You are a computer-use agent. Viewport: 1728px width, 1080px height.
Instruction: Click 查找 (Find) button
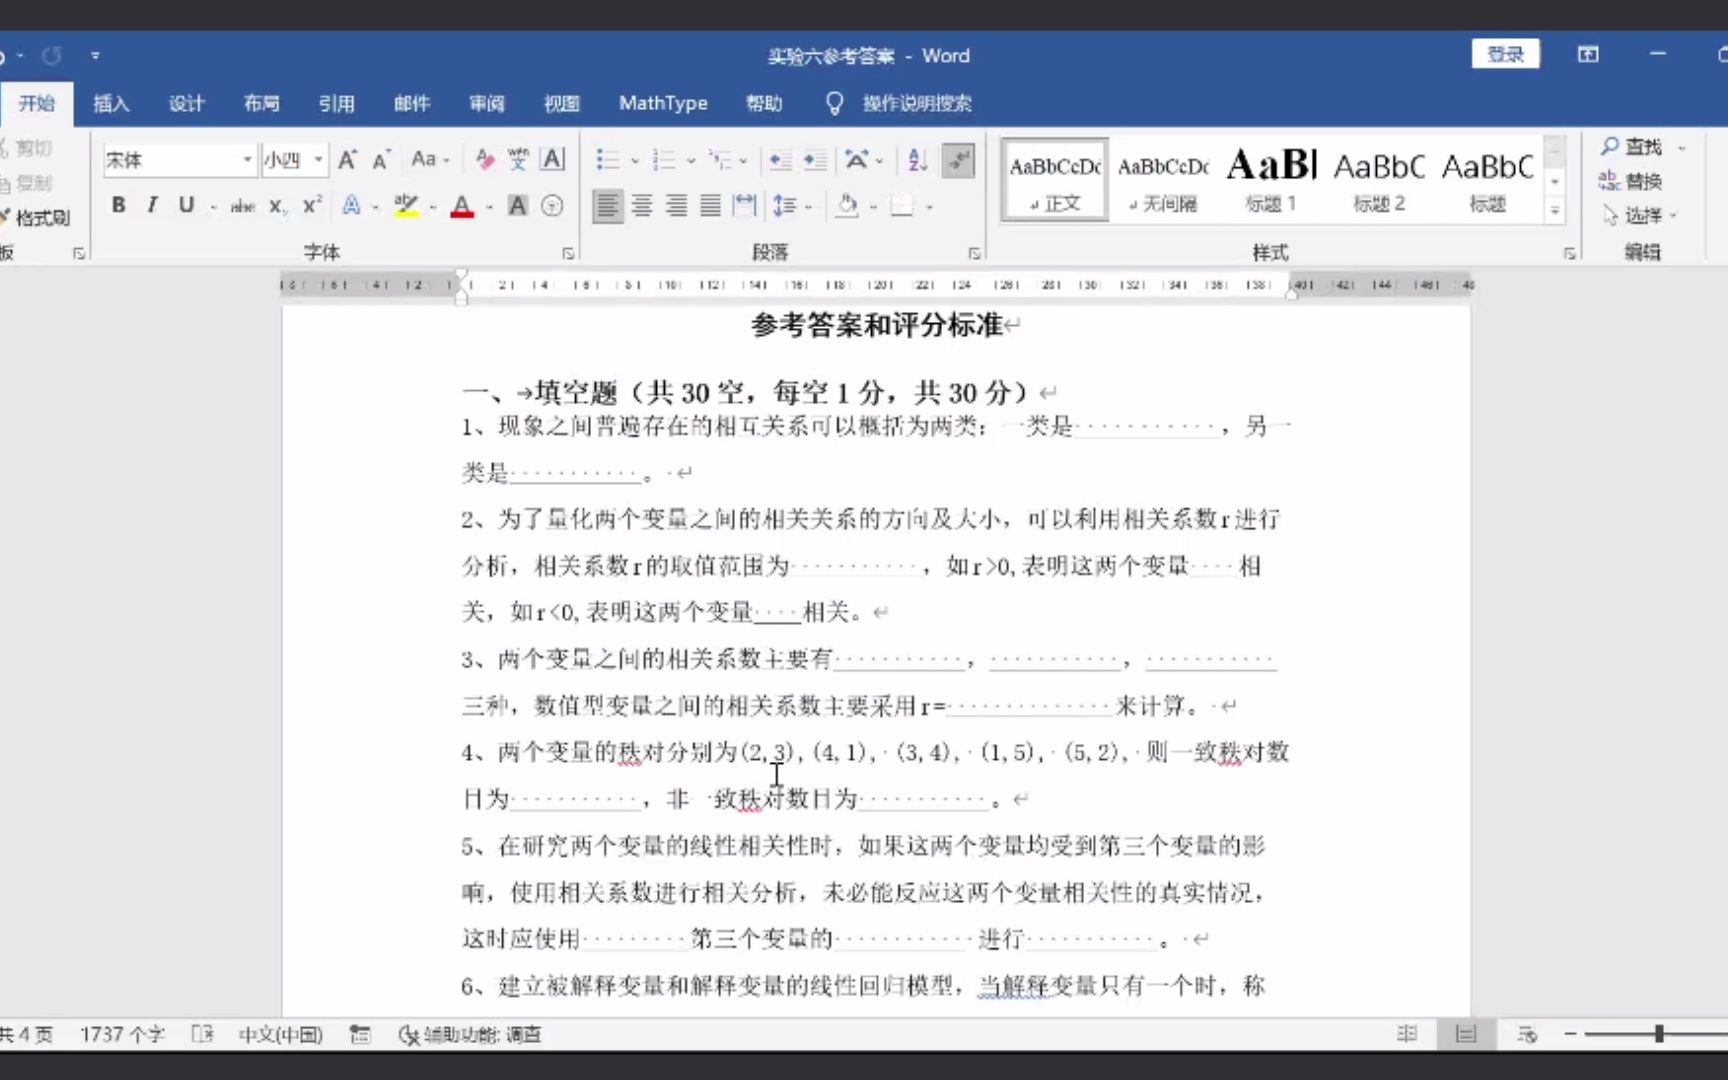point(1632,147)
